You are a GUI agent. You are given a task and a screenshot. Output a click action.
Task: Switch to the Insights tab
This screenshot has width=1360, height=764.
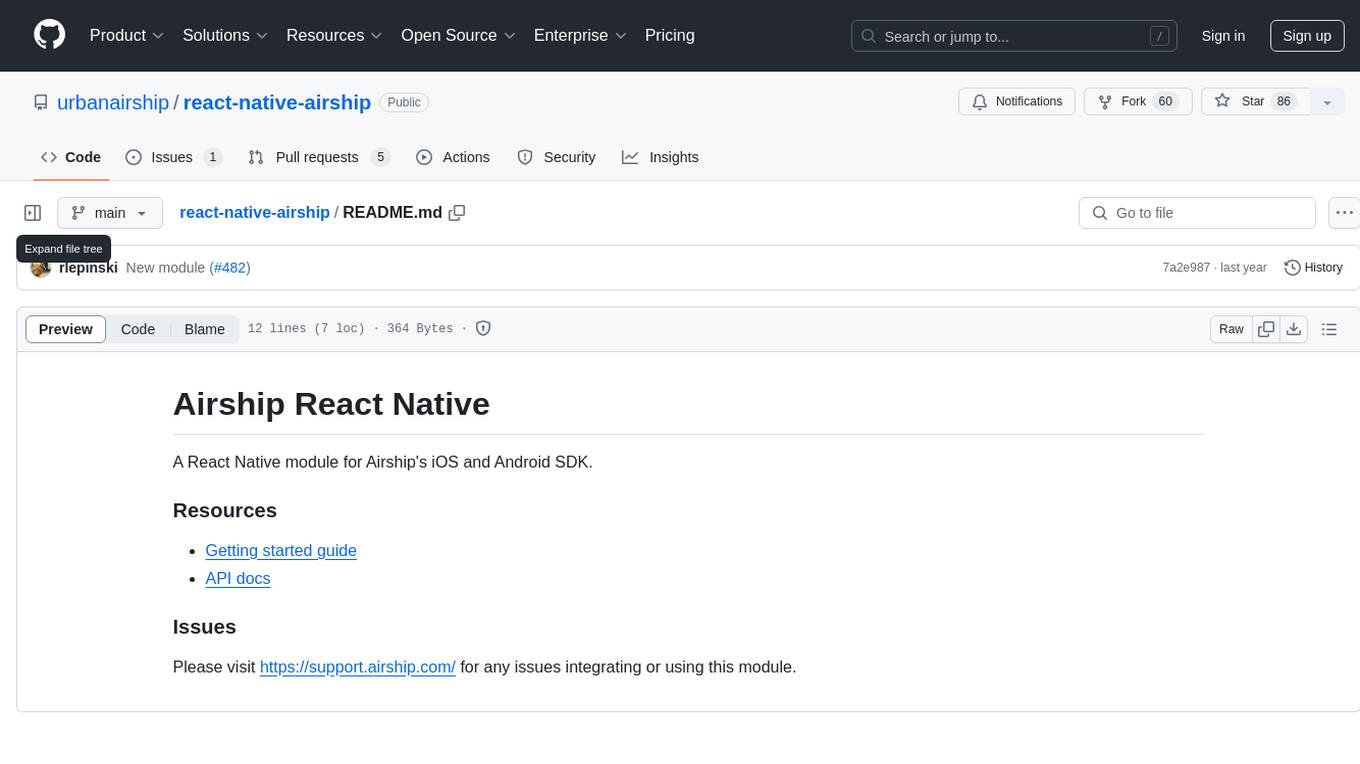[x=660, y=157]
